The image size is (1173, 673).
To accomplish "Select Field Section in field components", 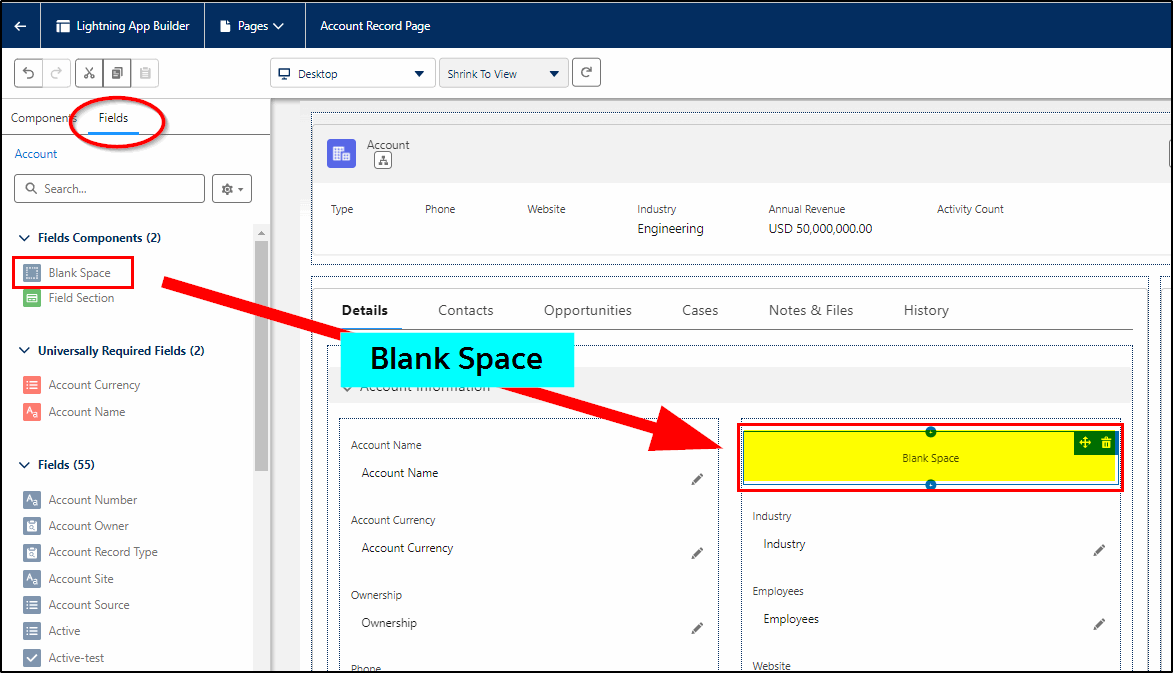I will [82, 298].
